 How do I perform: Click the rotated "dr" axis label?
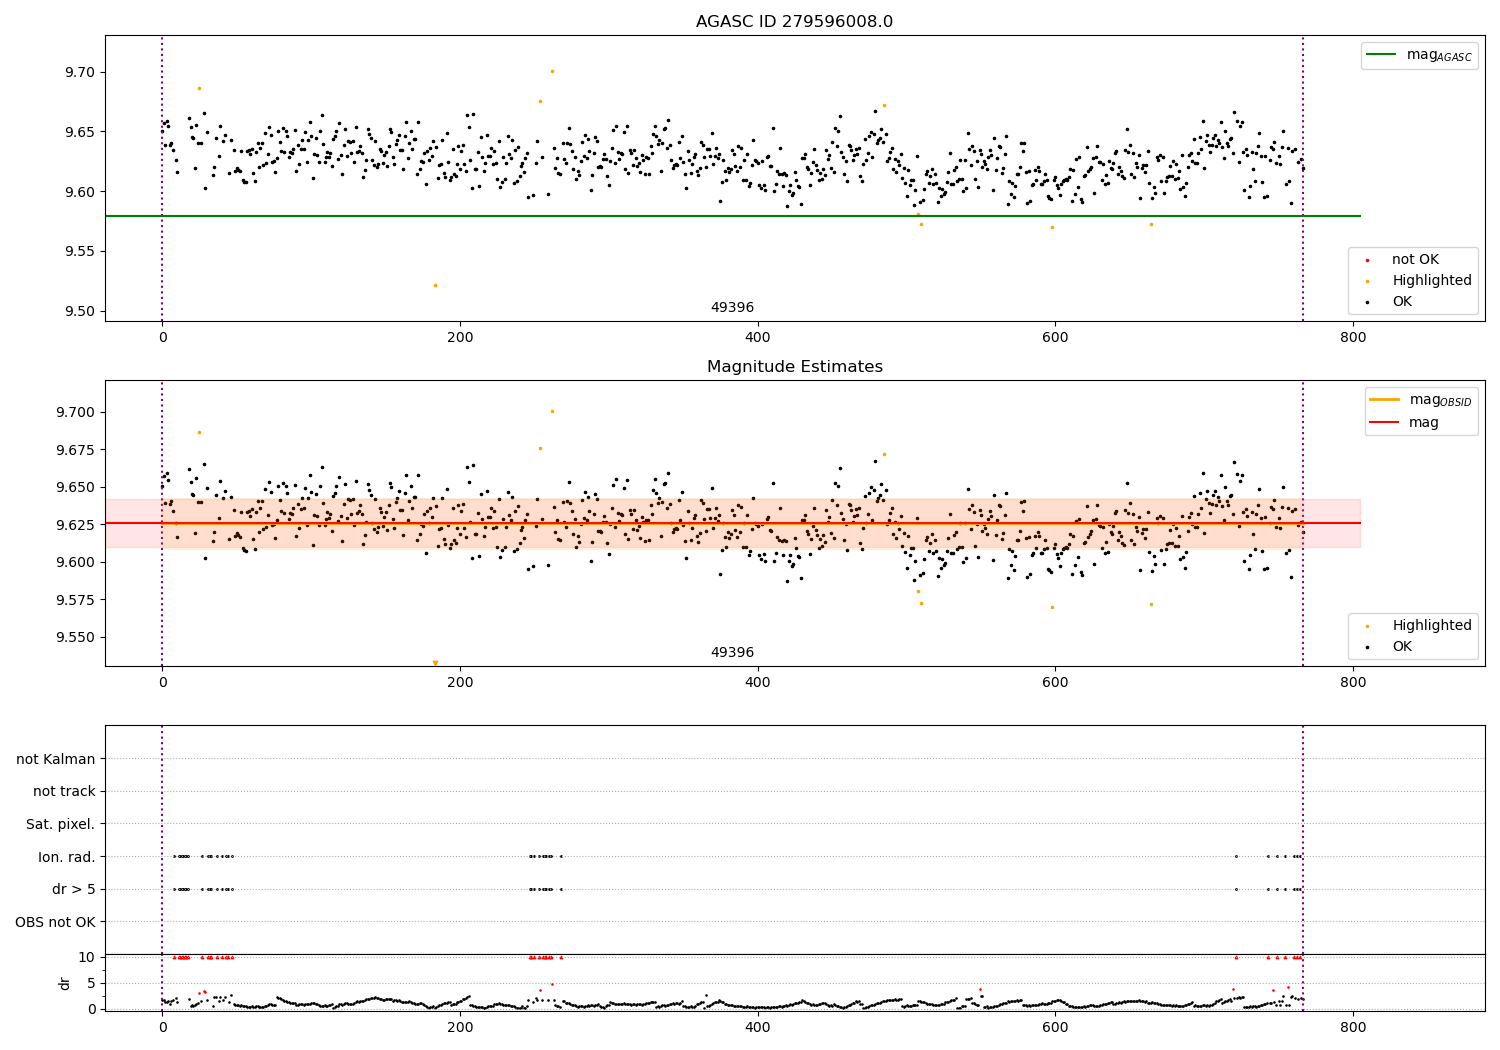click(65, 983)
